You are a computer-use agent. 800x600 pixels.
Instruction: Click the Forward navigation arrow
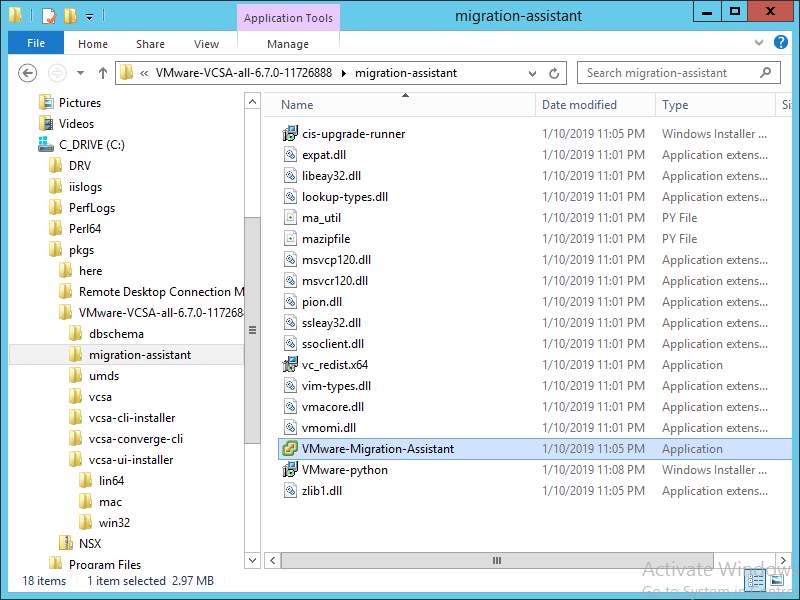pos(57,73)
